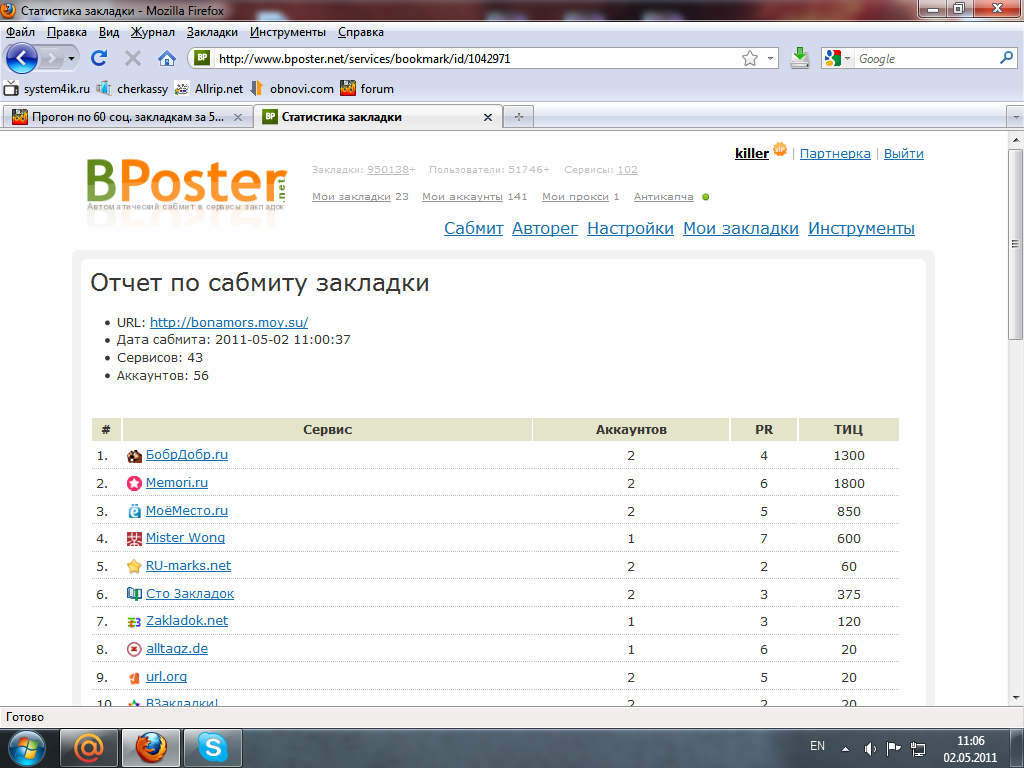This screenshot has height=768, width=1024.
Task: Click the Zakladok.net service favicon
Action: [134, 622]
